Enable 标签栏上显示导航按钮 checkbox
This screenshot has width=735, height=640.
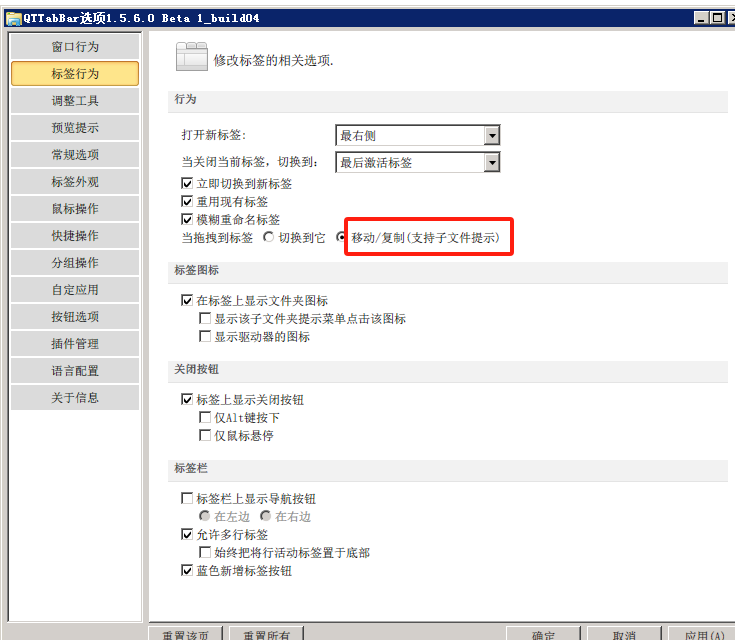pos(187,498)
